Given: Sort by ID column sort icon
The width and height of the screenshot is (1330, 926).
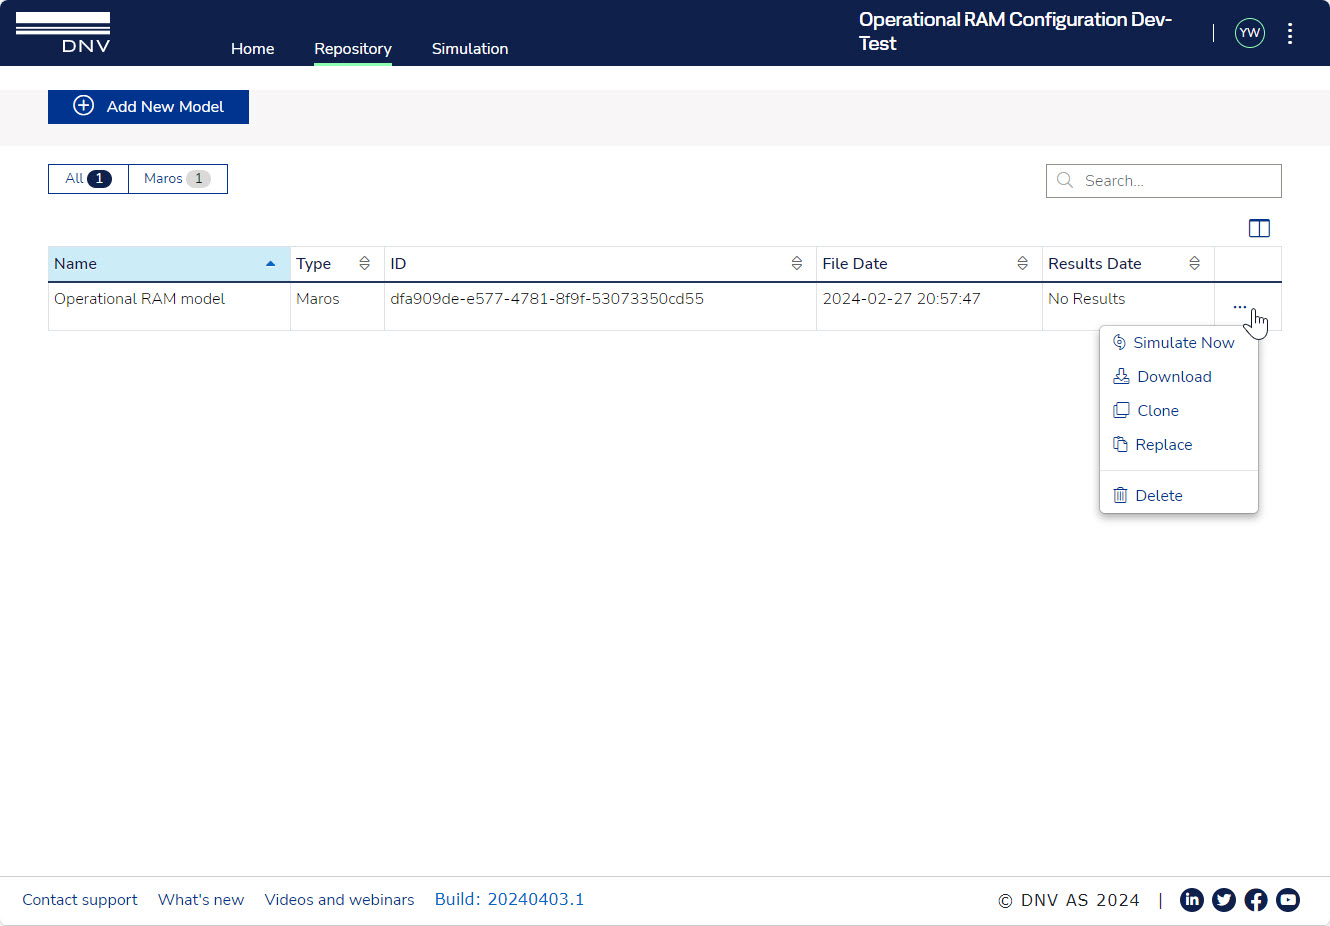Looking at the screenshot, I should [797, 263].
